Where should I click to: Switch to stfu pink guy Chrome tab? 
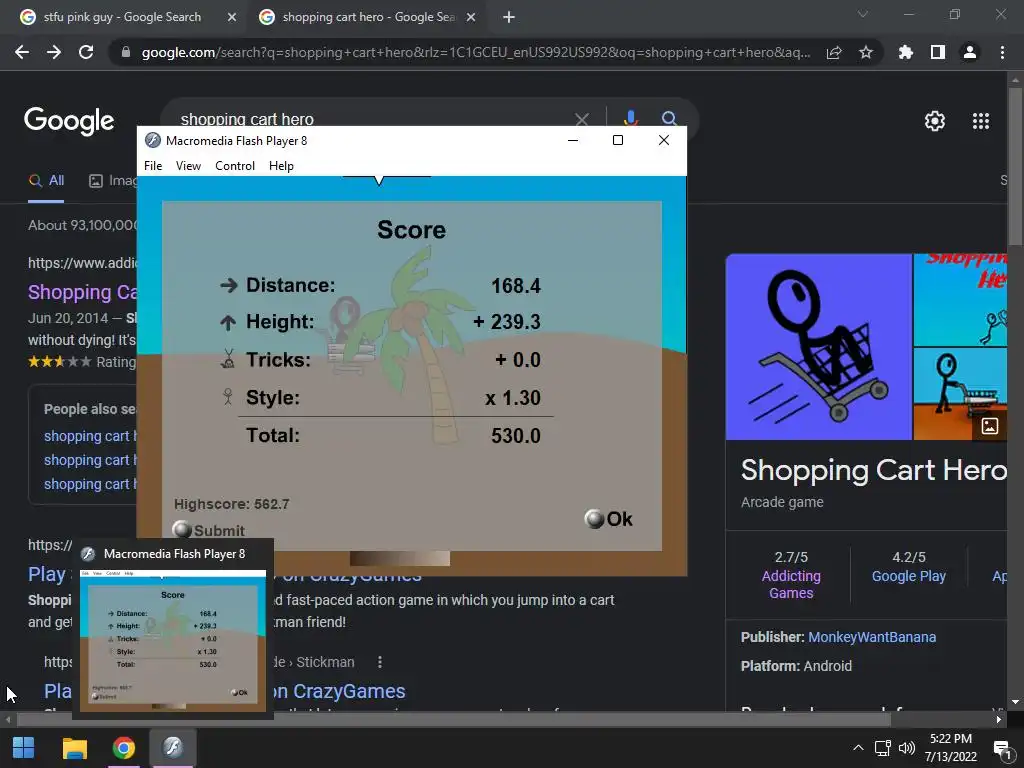[122, 17]
